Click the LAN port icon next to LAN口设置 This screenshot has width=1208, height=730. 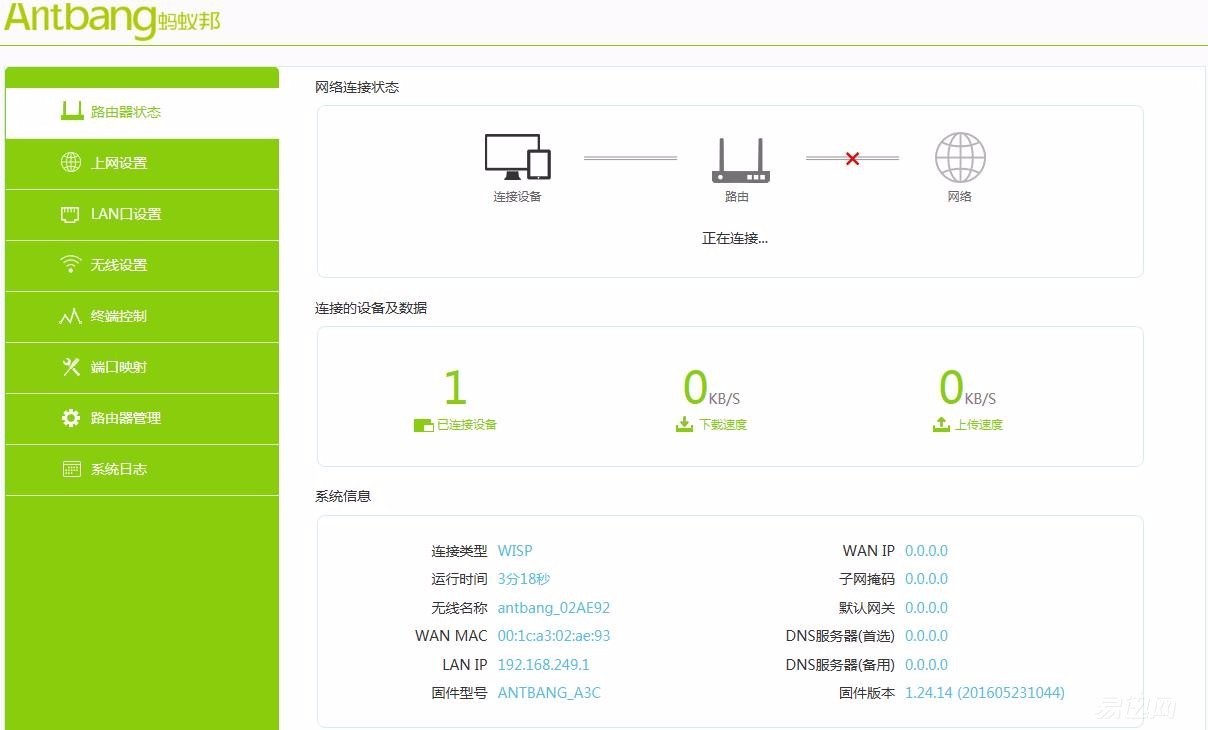point(71,214)
